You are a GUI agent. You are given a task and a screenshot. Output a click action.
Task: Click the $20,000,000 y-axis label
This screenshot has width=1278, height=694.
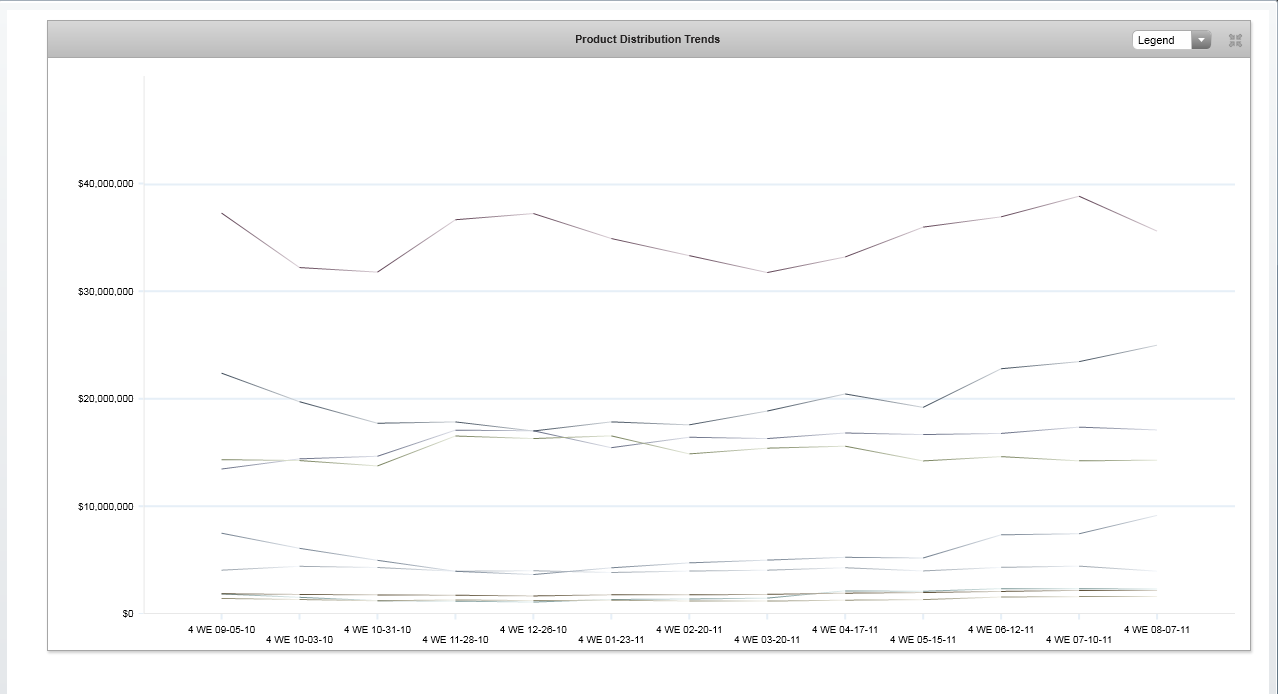pyautogui.click(x=105, y=399)
